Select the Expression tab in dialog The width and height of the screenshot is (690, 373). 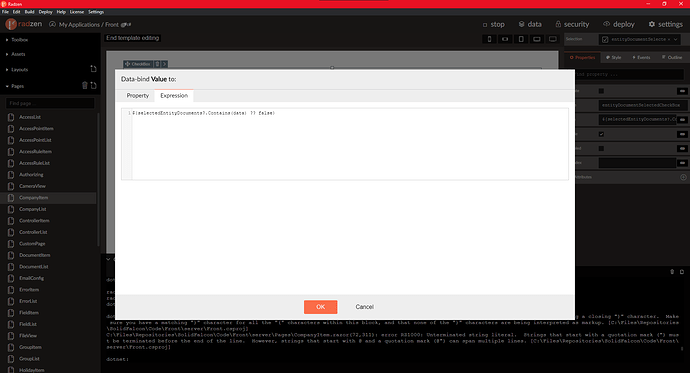click(x=174, y=95)
